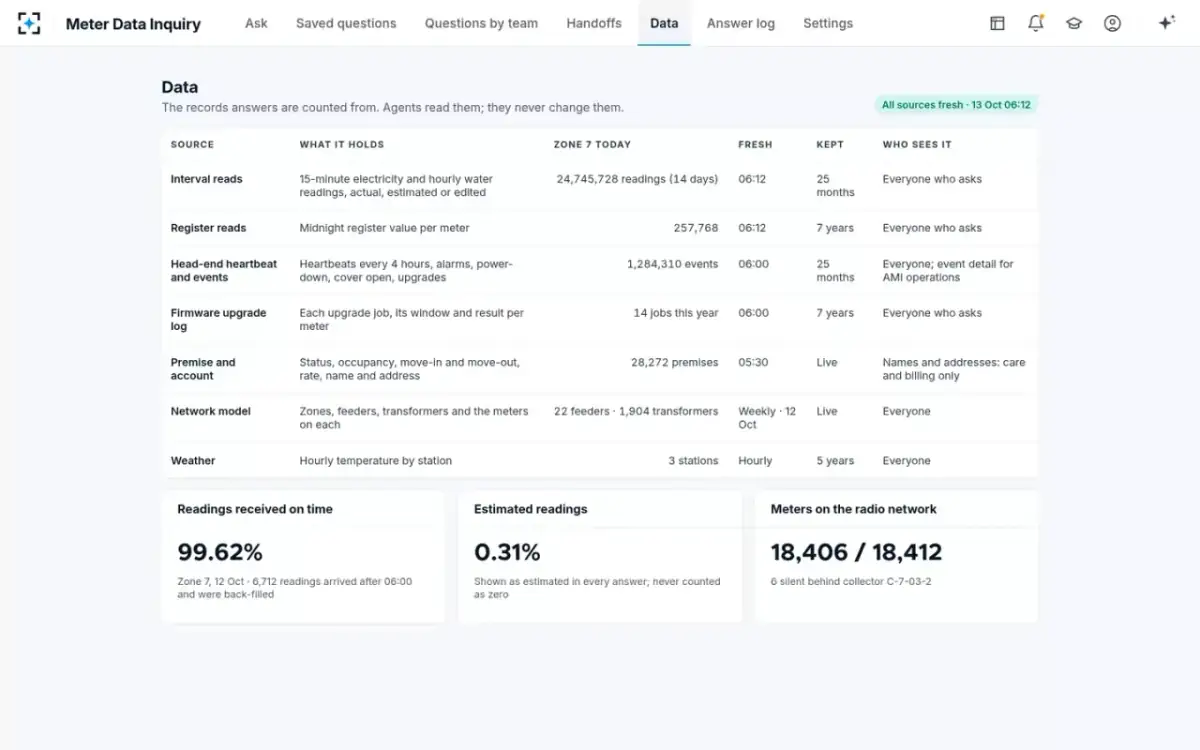The height and width of the screenshot is (750, 1200).
Task: Click 22 feeders · 1,904 transformers value
Action: pyautogui.click(x=636, y=411)
